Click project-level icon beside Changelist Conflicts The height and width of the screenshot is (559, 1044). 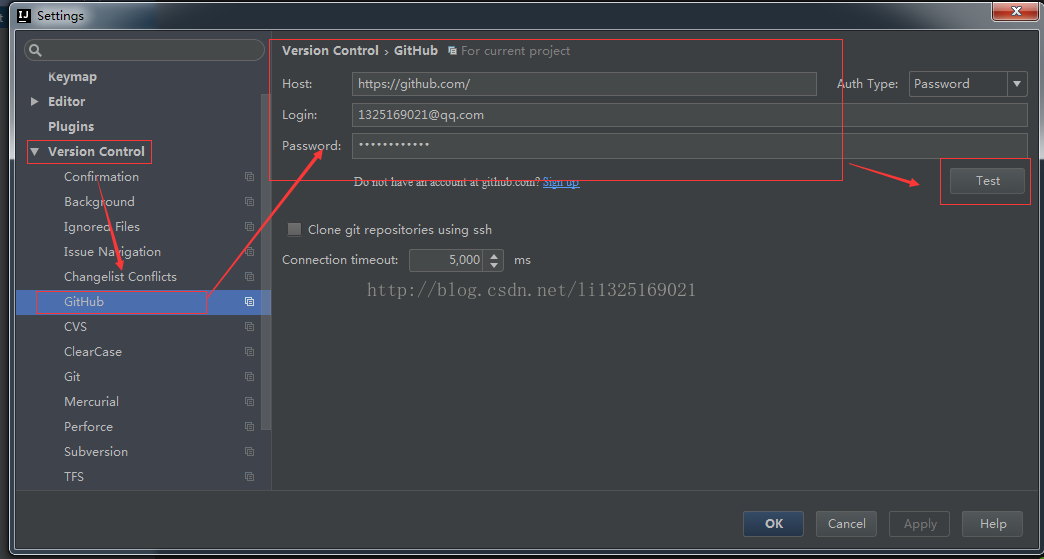[x=249, y=277]
